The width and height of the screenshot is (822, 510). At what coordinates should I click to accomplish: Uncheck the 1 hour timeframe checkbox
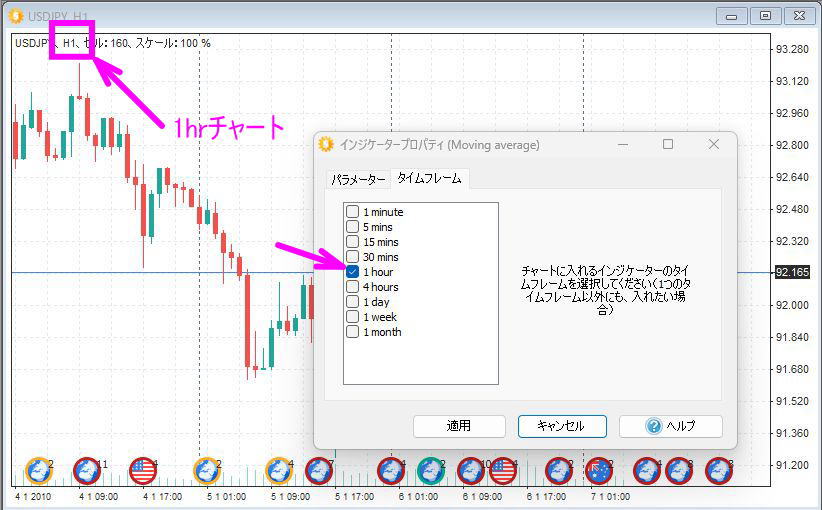point(352,272)
